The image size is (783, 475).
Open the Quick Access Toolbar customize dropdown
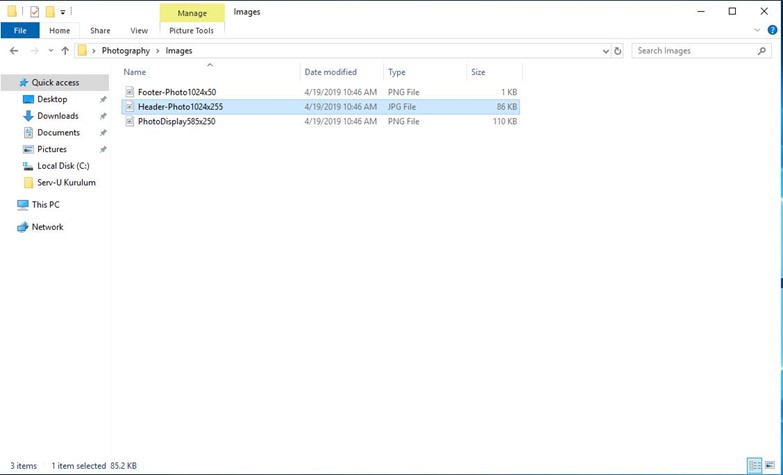(x=63, y=11)
